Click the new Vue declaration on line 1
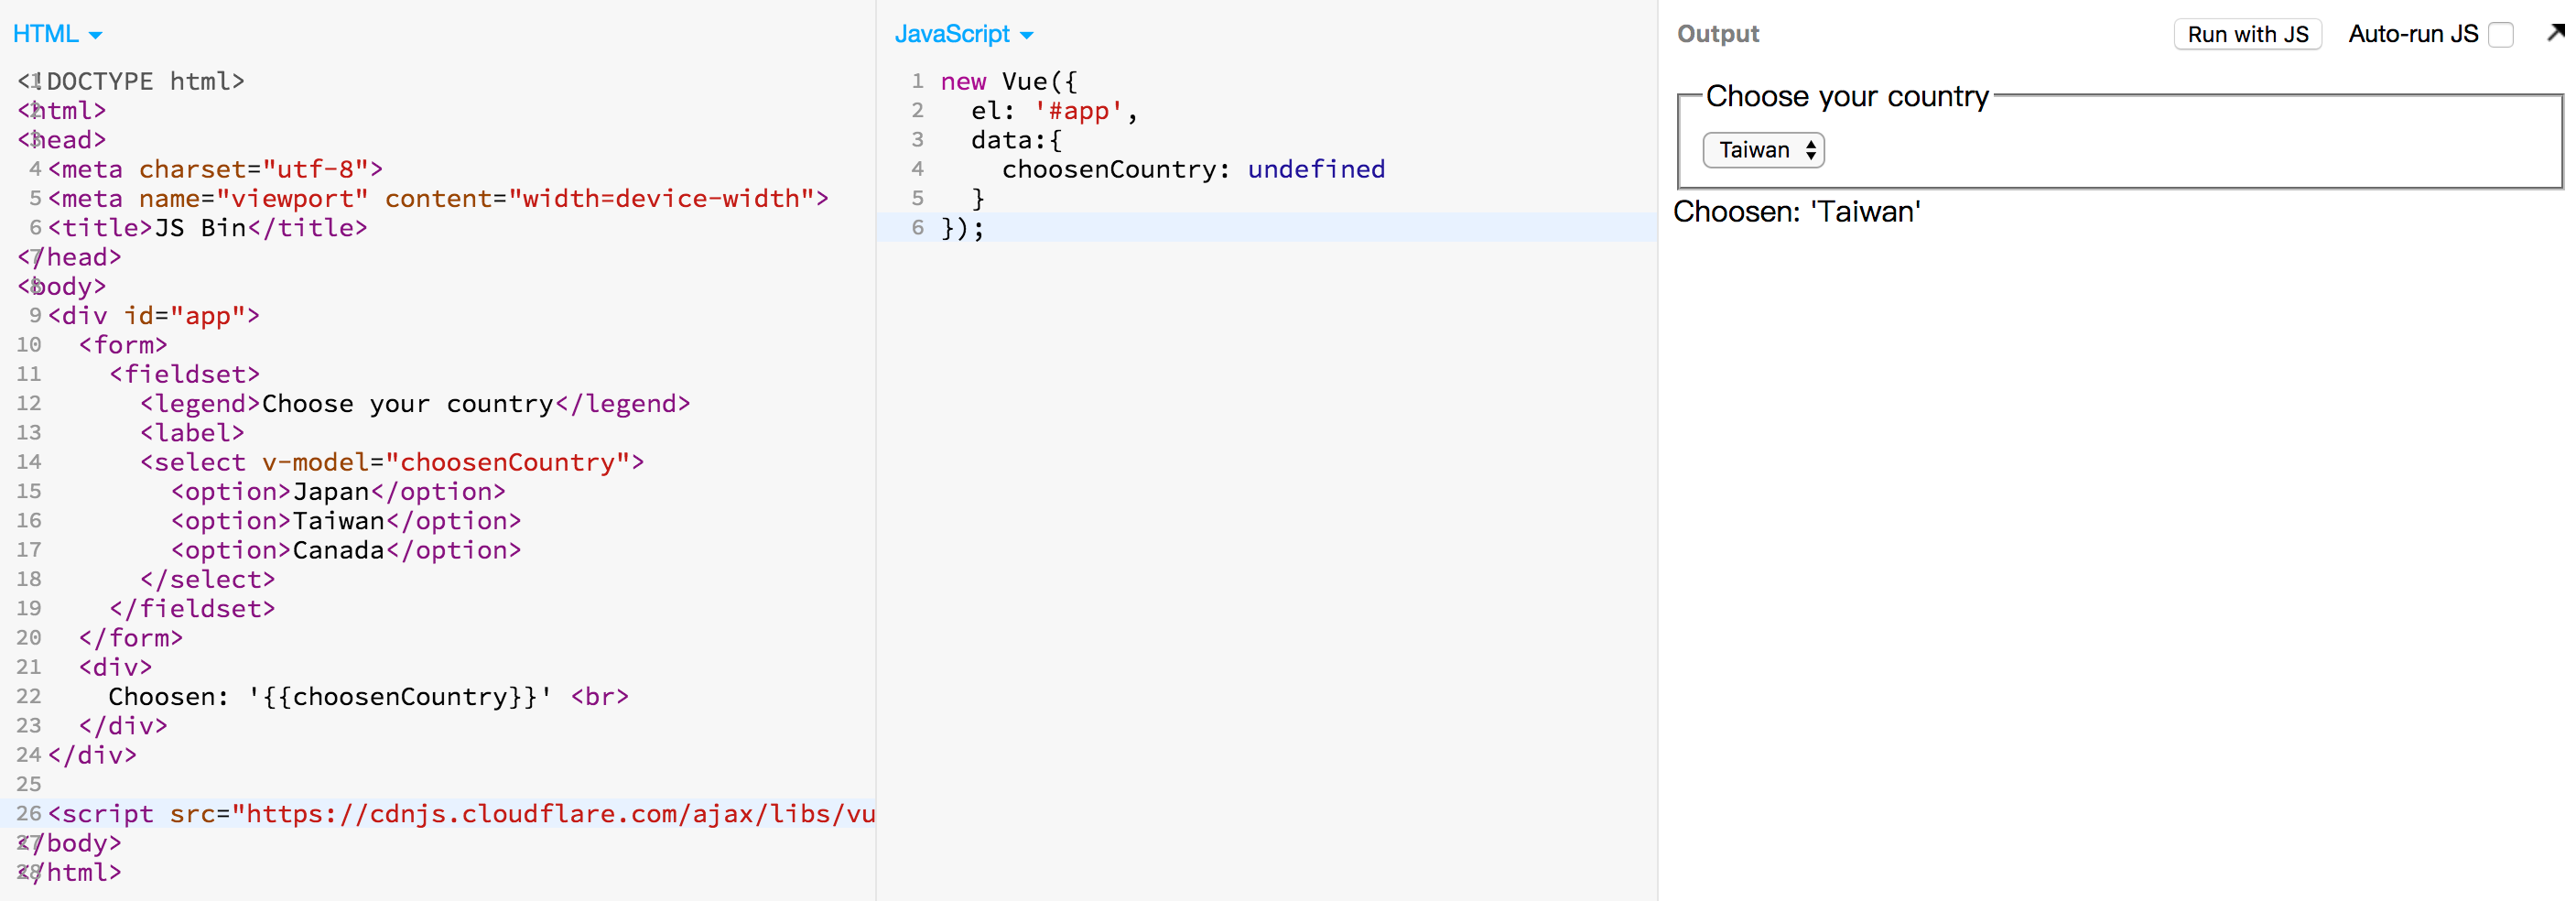 (x=1010, y=81)
